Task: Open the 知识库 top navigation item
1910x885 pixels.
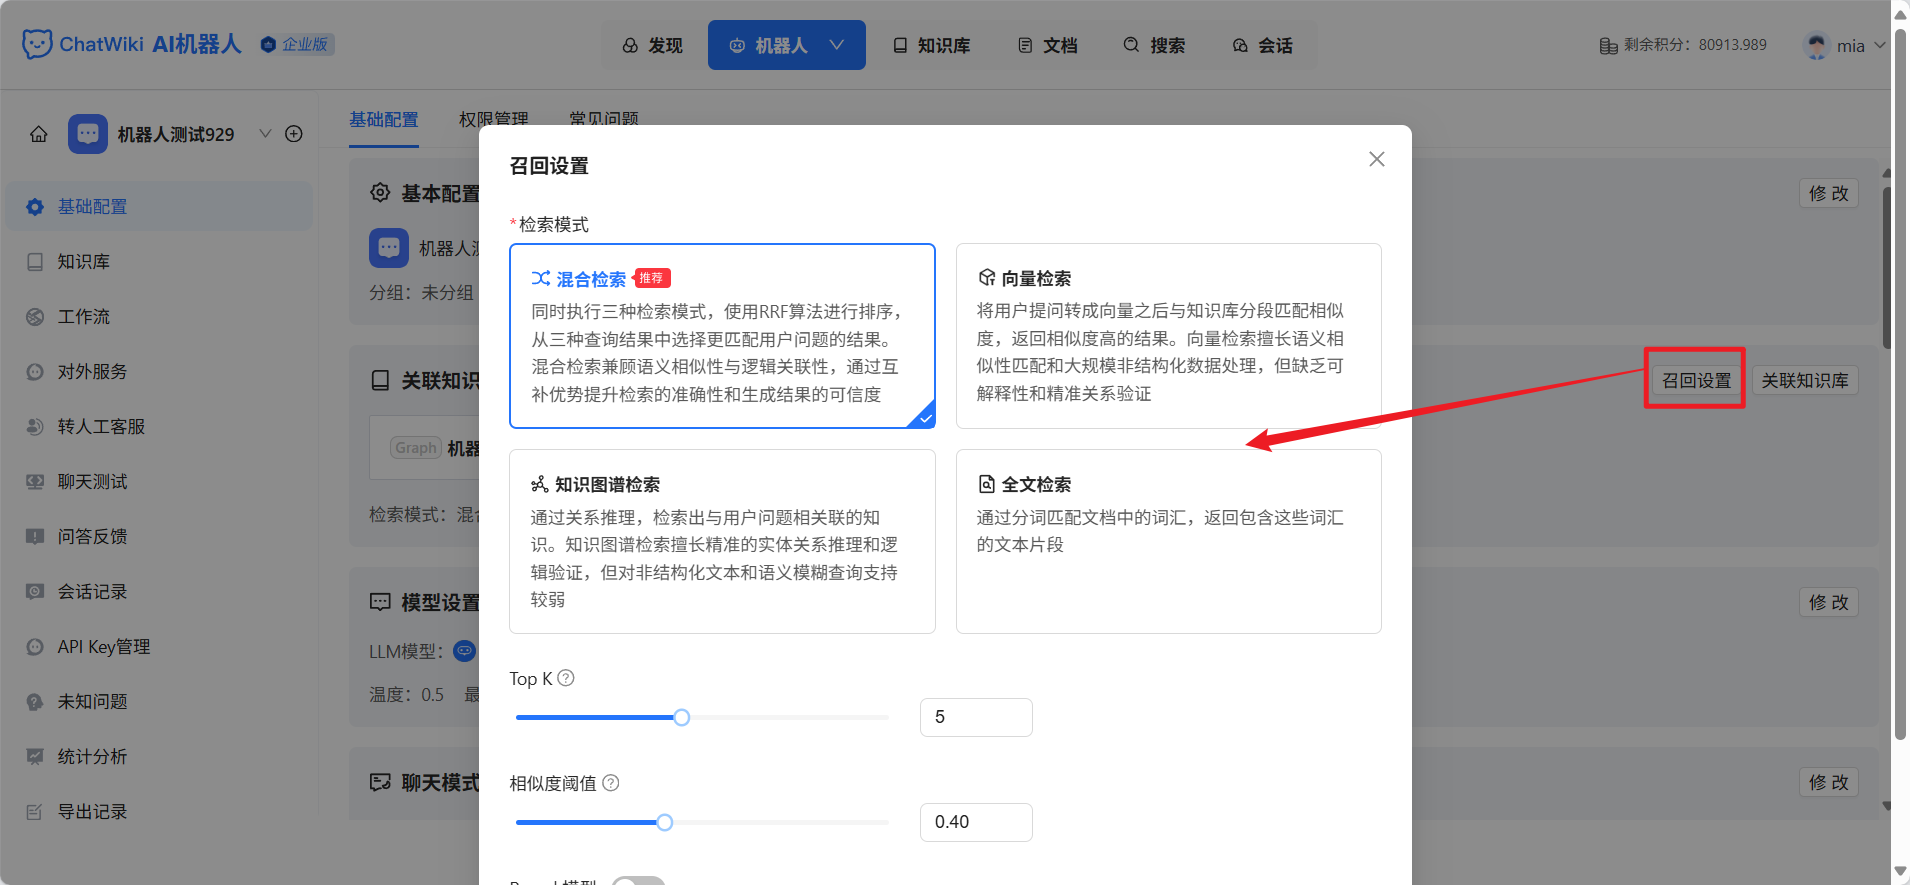Action: (931, 45)
